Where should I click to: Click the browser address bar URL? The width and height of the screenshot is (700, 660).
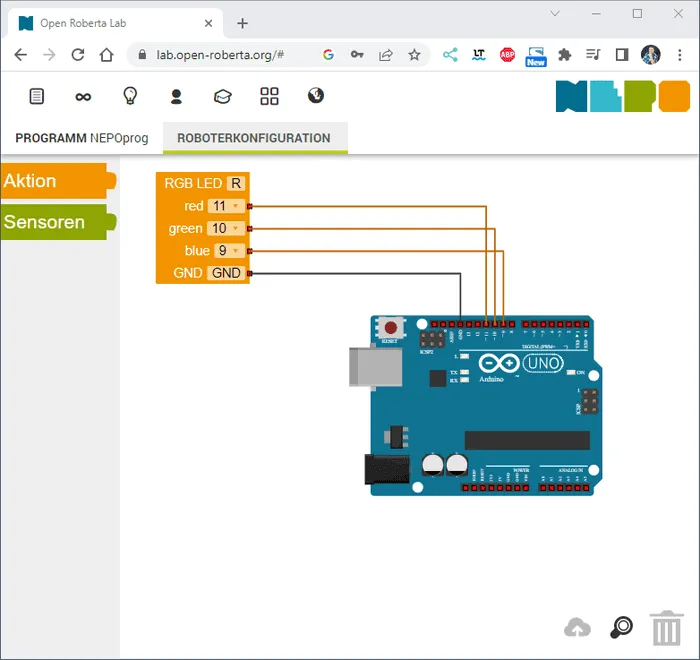[220, 55]
